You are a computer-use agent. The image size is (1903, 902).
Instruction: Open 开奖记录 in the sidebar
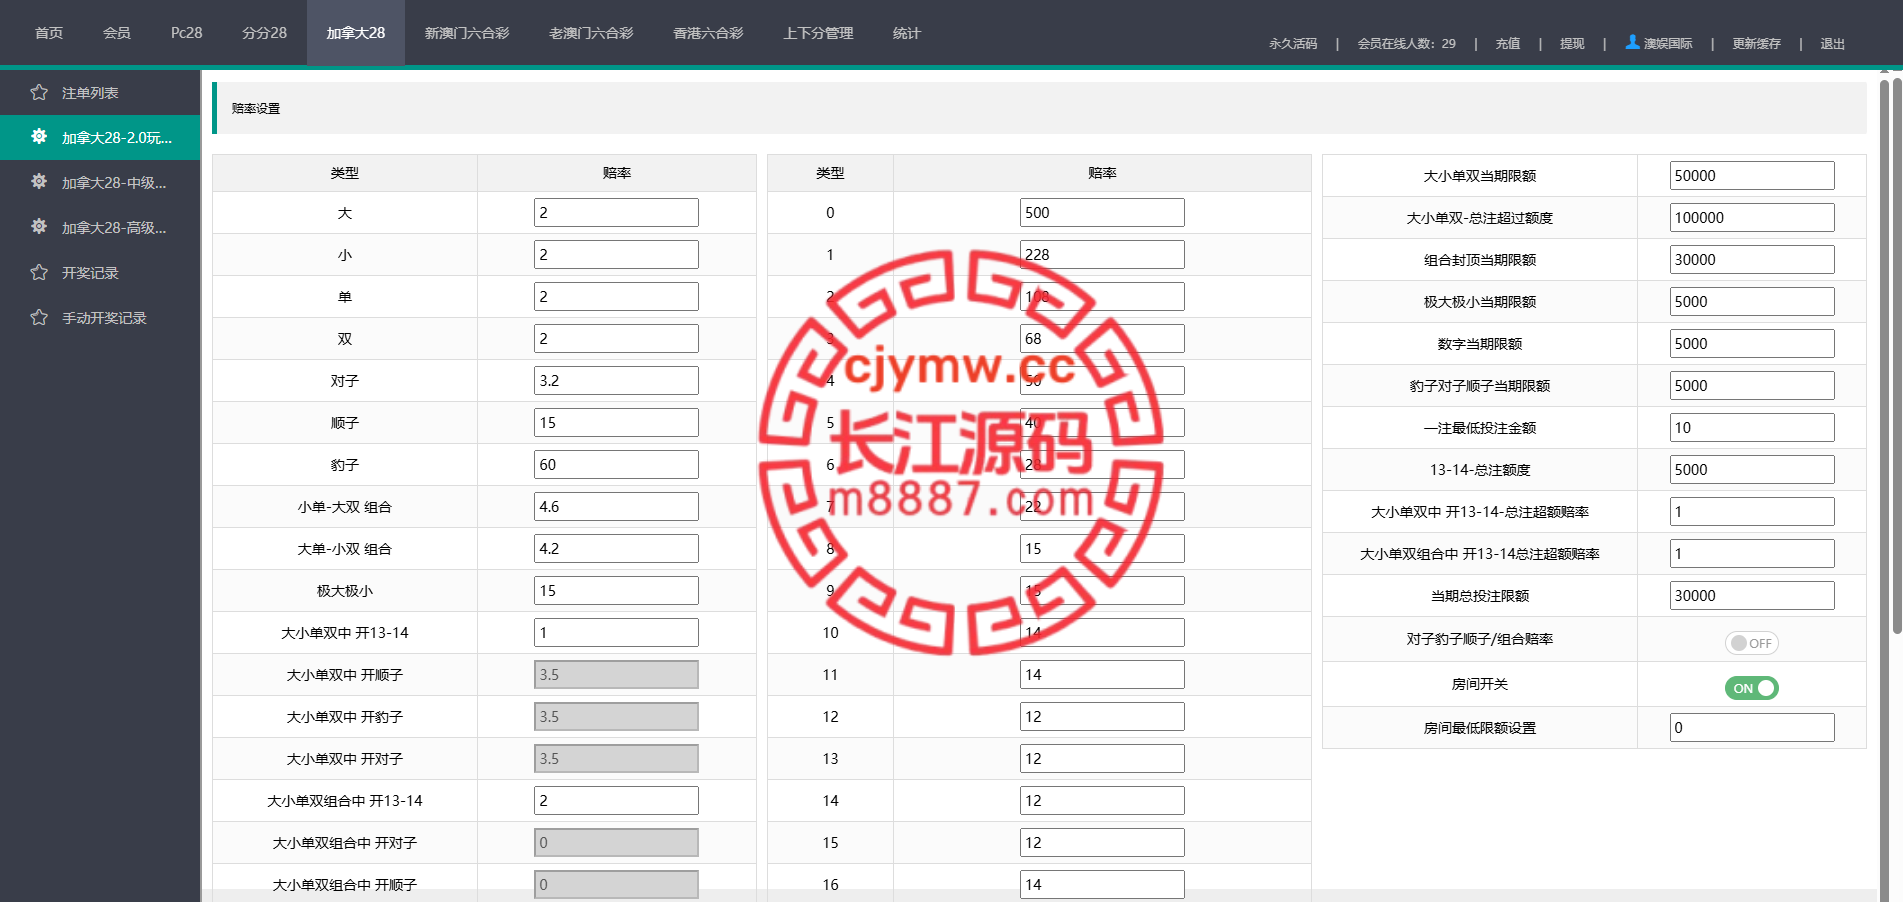100,272
